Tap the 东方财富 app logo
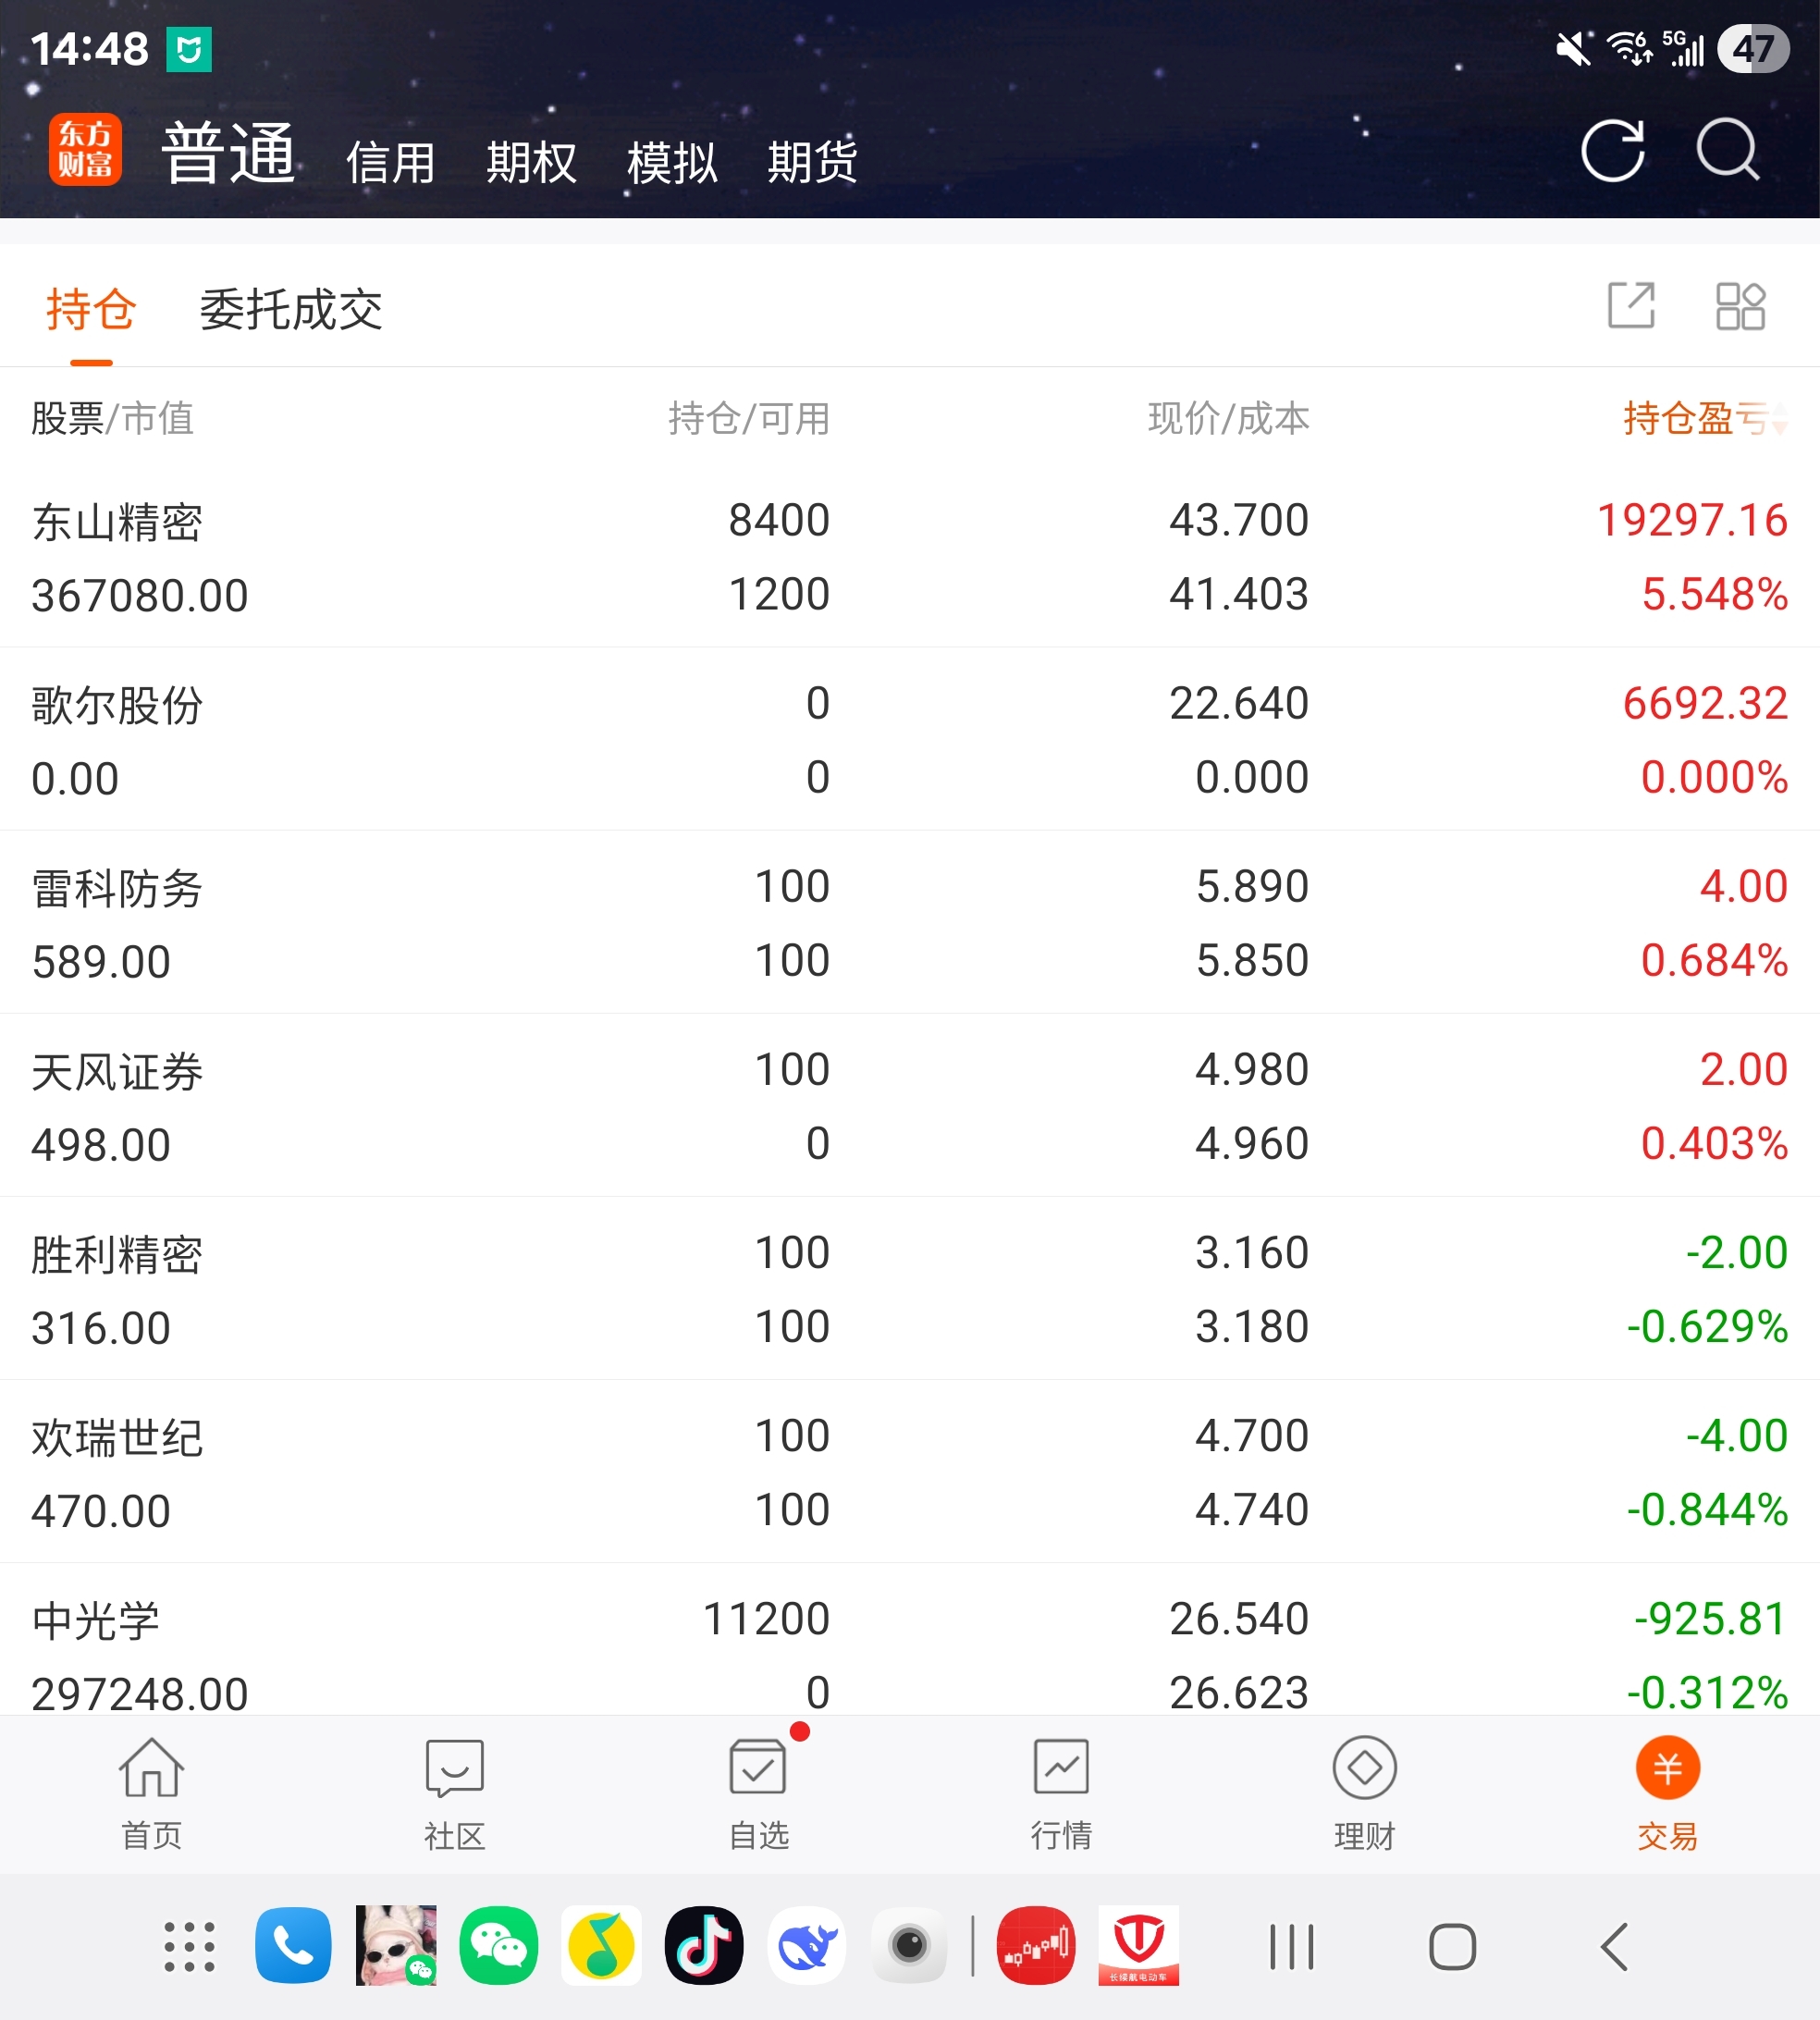 (x=85, y=150)
